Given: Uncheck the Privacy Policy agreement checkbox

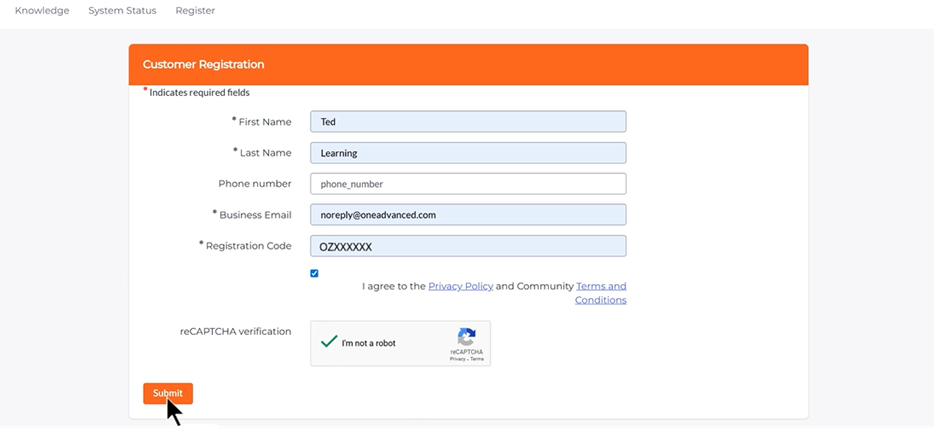Looking at the screenshot, I should [x=314, y=273].
